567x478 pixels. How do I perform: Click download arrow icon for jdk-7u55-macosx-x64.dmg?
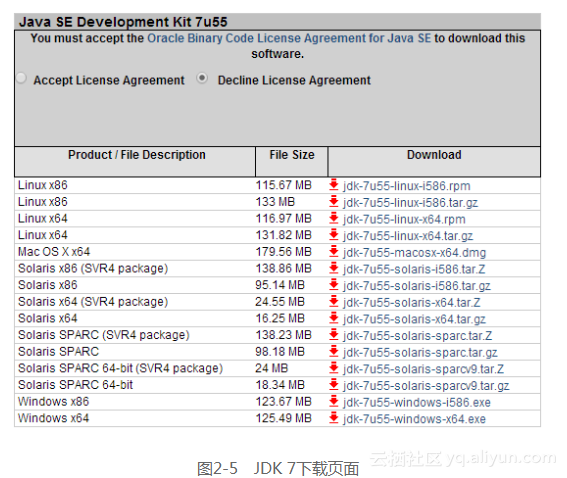click(x=333, y=251)
